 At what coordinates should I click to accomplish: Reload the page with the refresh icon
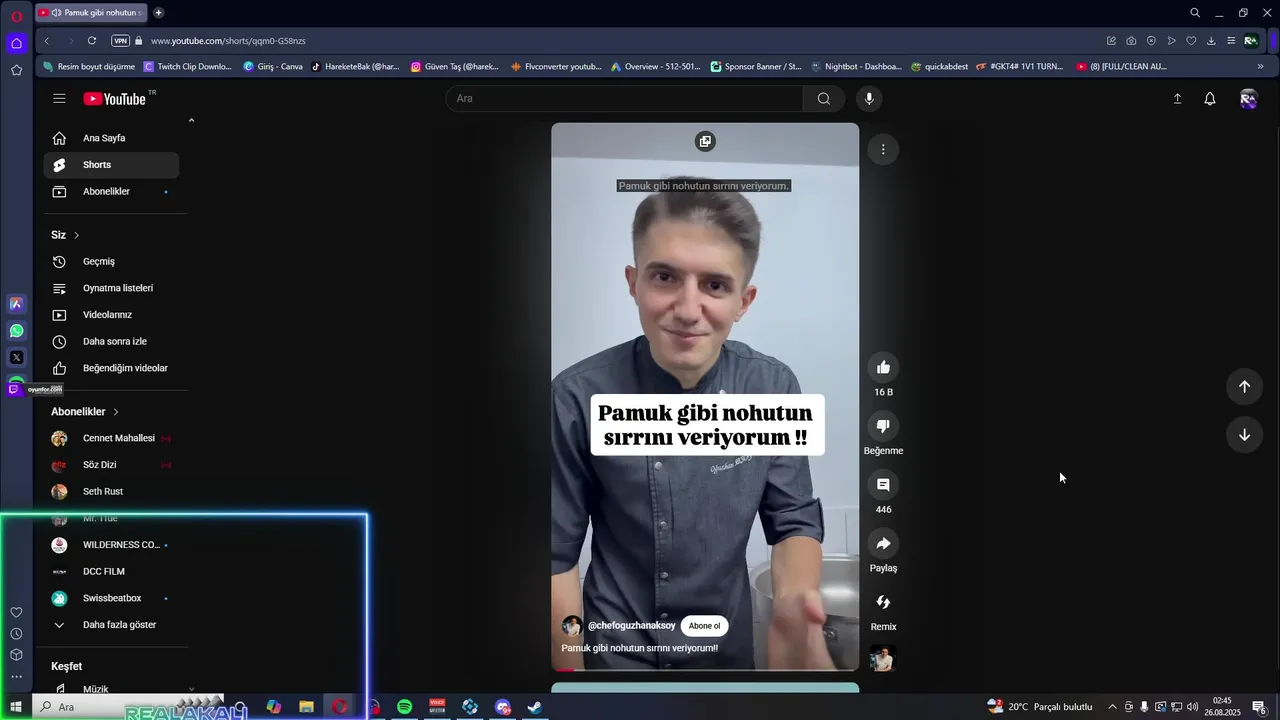point(92,41)
